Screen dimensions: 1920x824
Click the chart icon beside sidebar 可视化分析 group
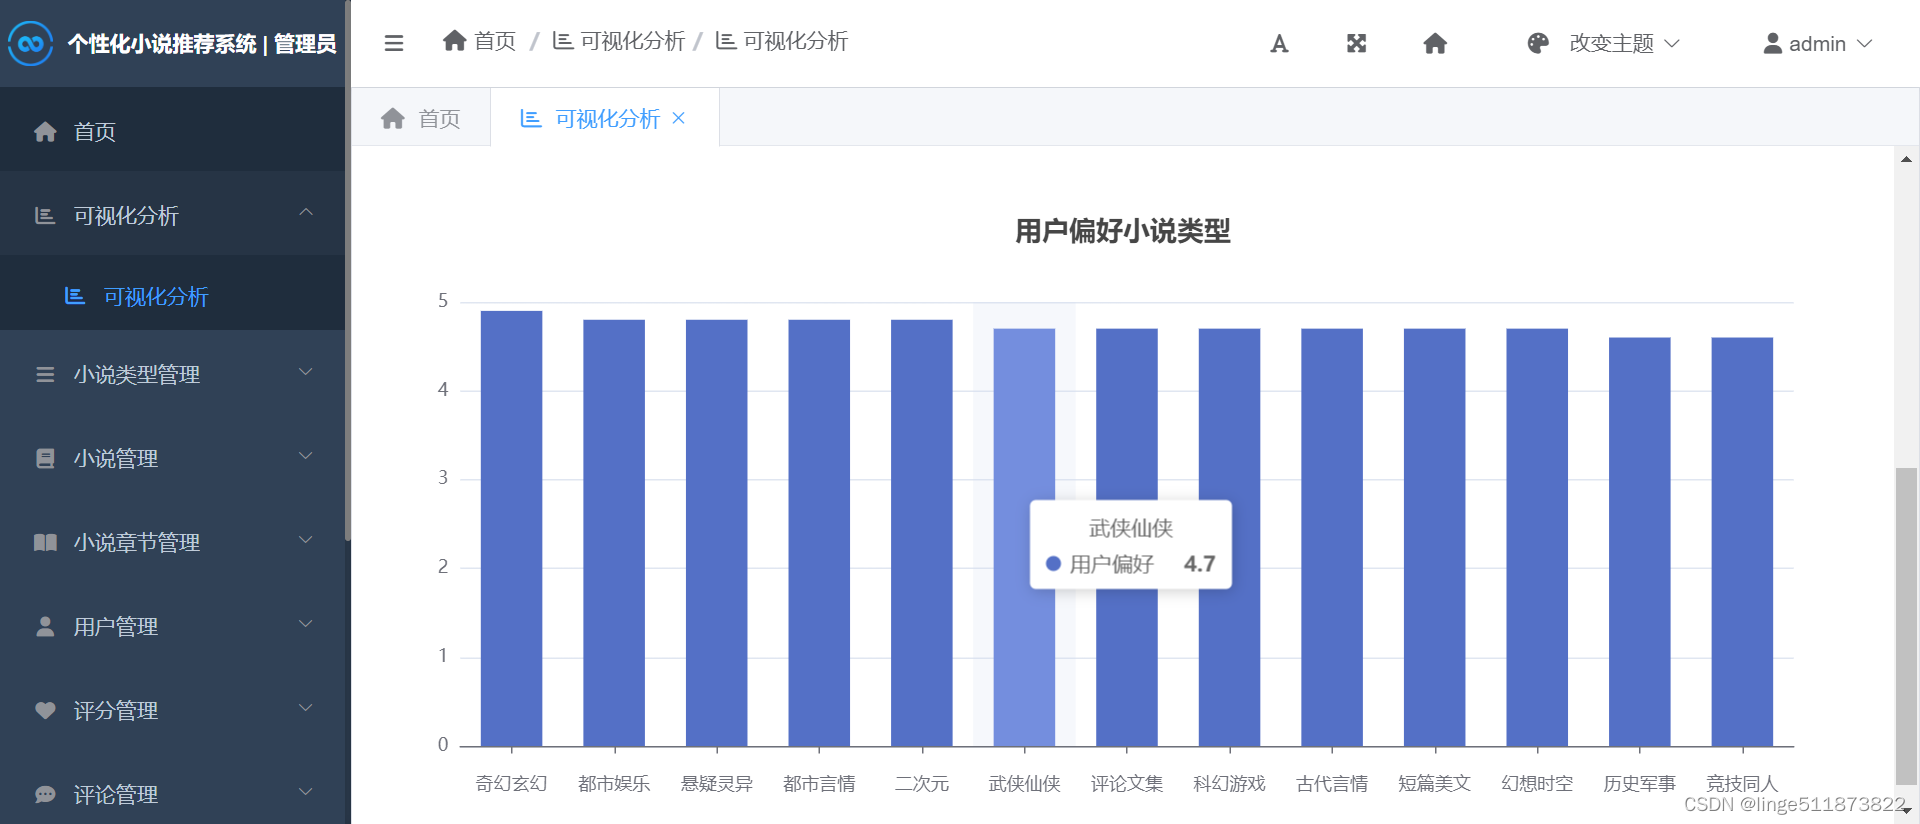(45, 216)
